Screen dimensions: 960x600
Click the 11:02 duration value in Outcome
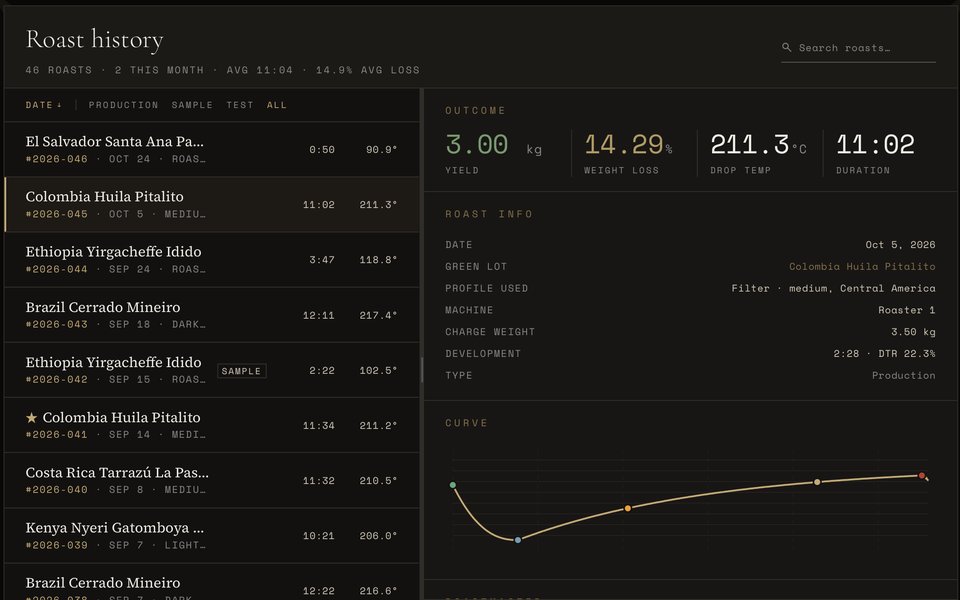tap(875, 145)
